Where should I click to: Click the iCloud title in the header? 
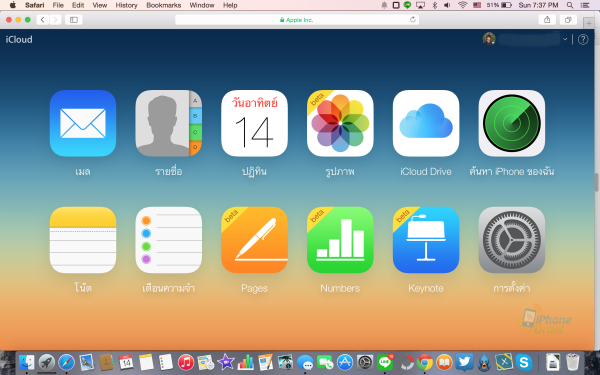coord(19,39)
